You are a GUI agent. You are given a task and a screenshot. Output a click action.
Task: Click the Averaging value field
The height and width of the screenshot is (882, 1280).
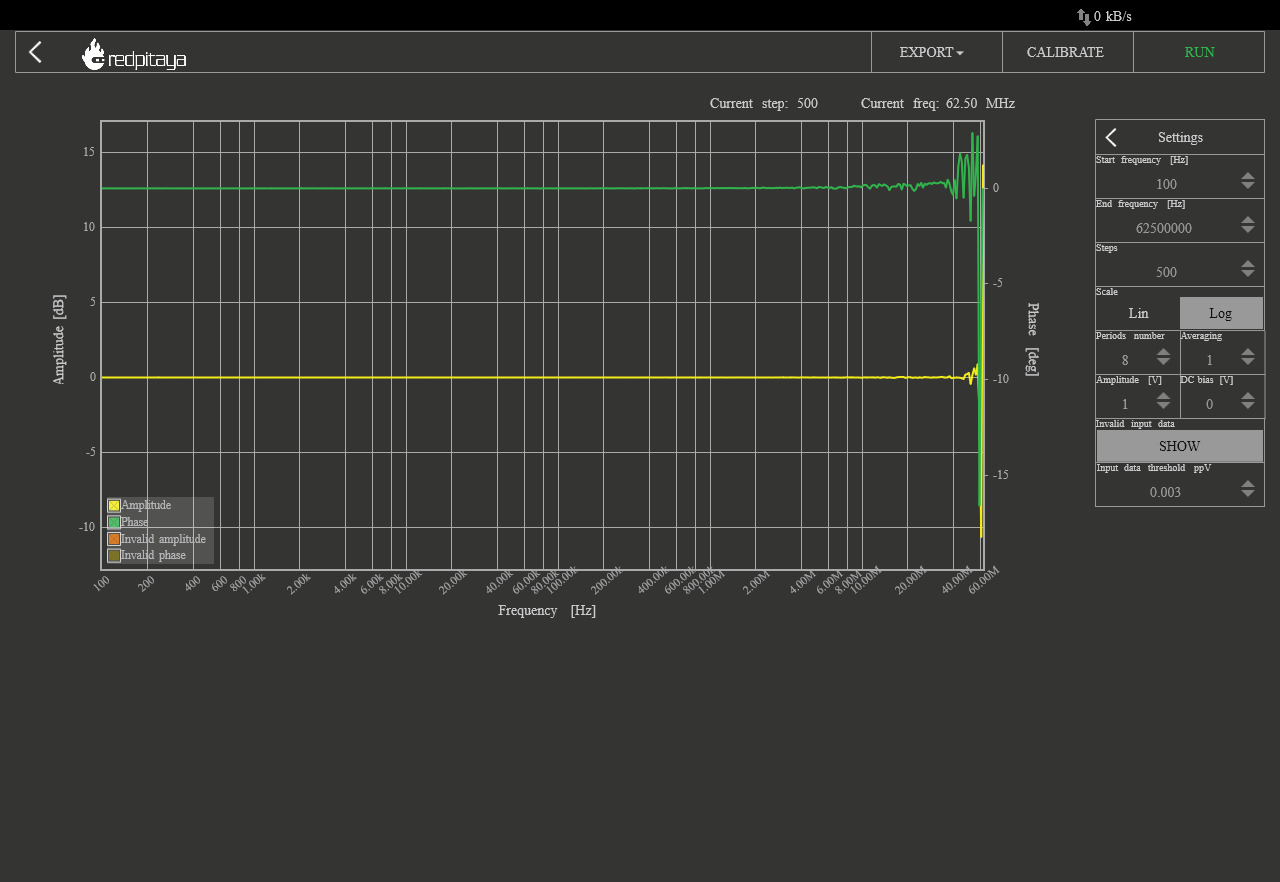[1209, 360]
